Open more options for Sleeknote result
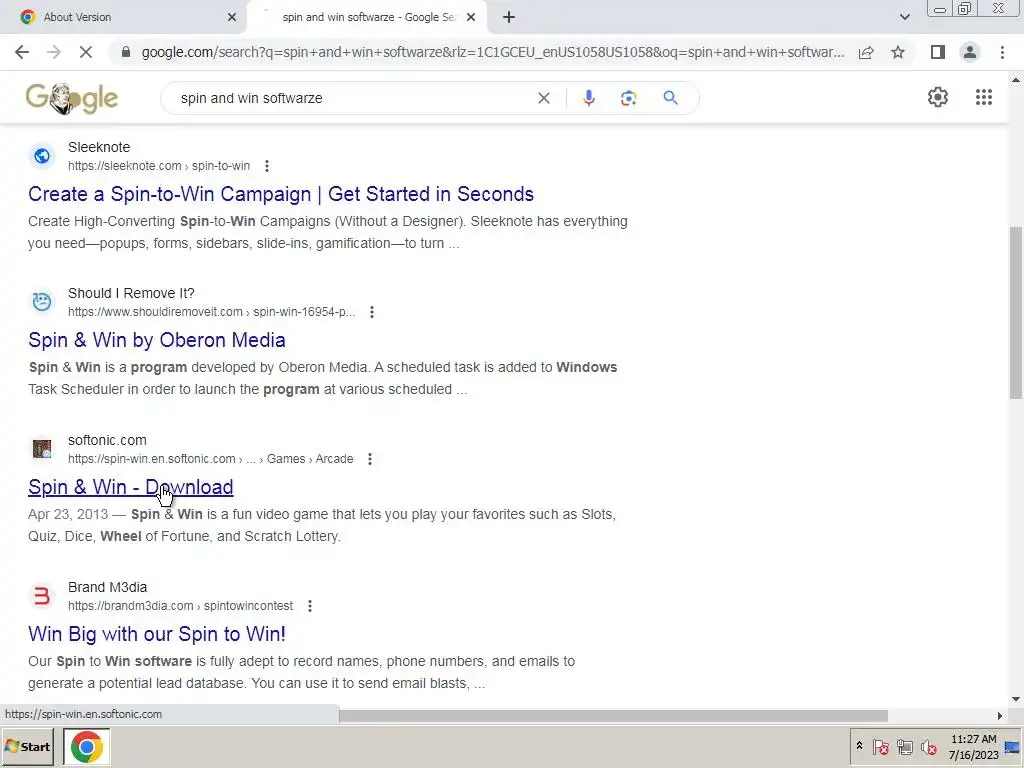The image size is (1024, 768). point(266,166)
